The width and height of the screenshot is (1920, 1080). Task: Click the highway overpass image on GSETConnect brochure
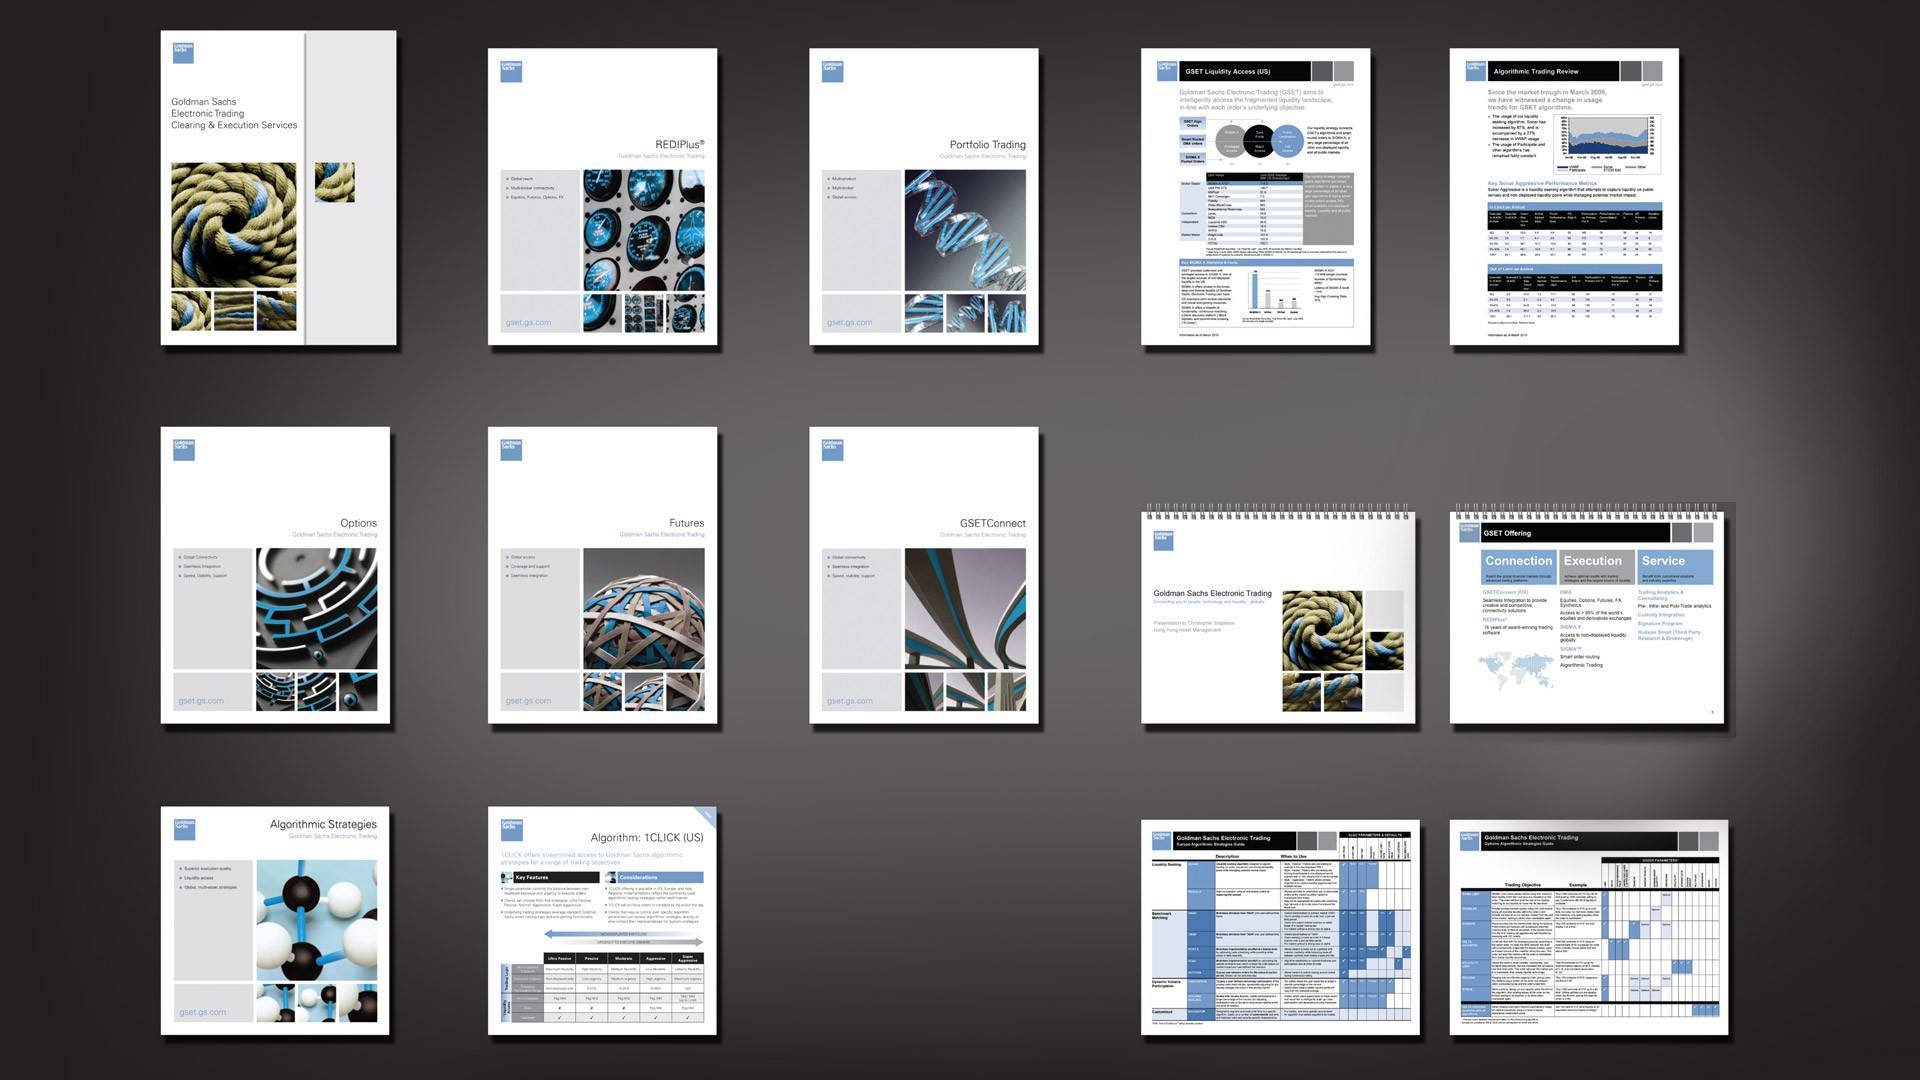pyautogui.click(x=965, y=608)
